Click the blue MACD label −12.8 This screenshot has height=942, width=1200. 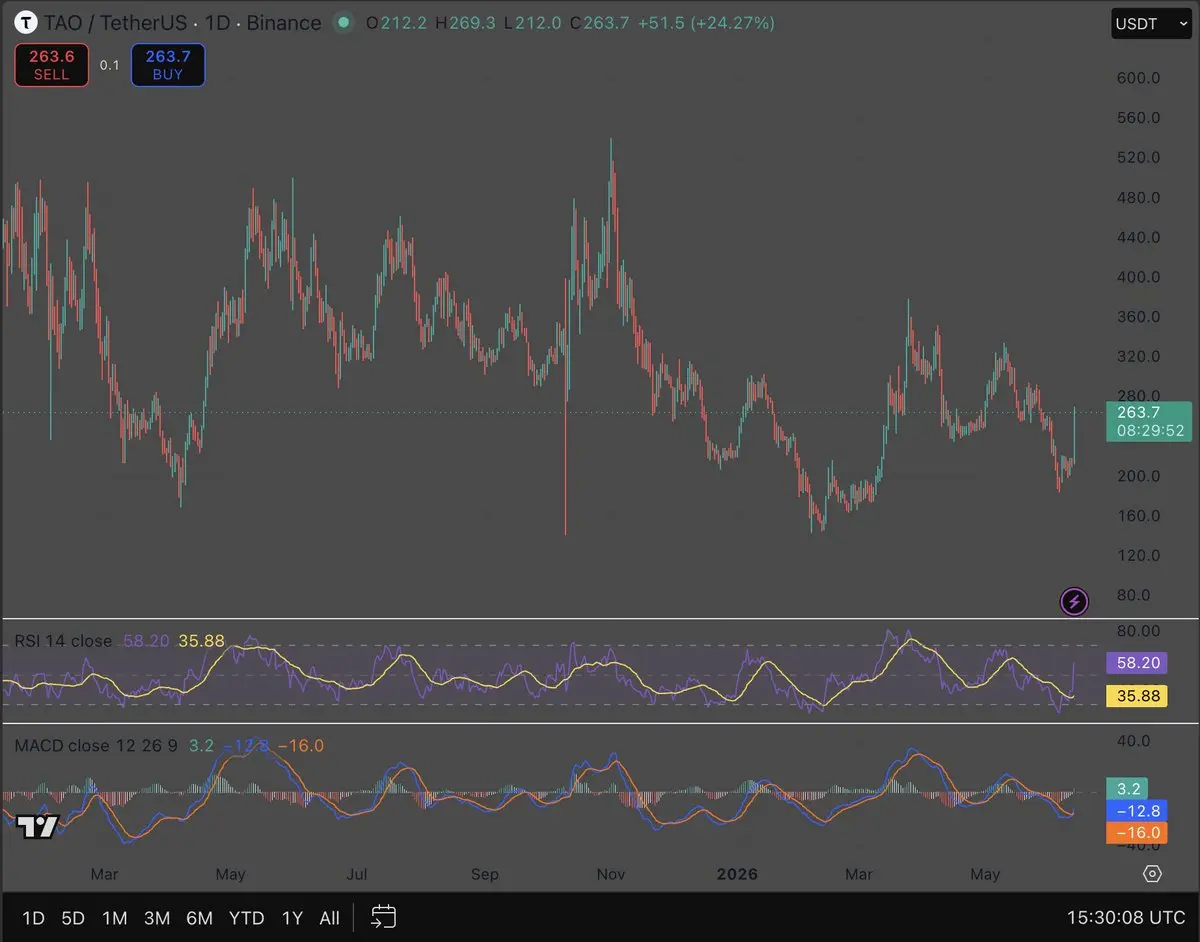(1138, 810)
